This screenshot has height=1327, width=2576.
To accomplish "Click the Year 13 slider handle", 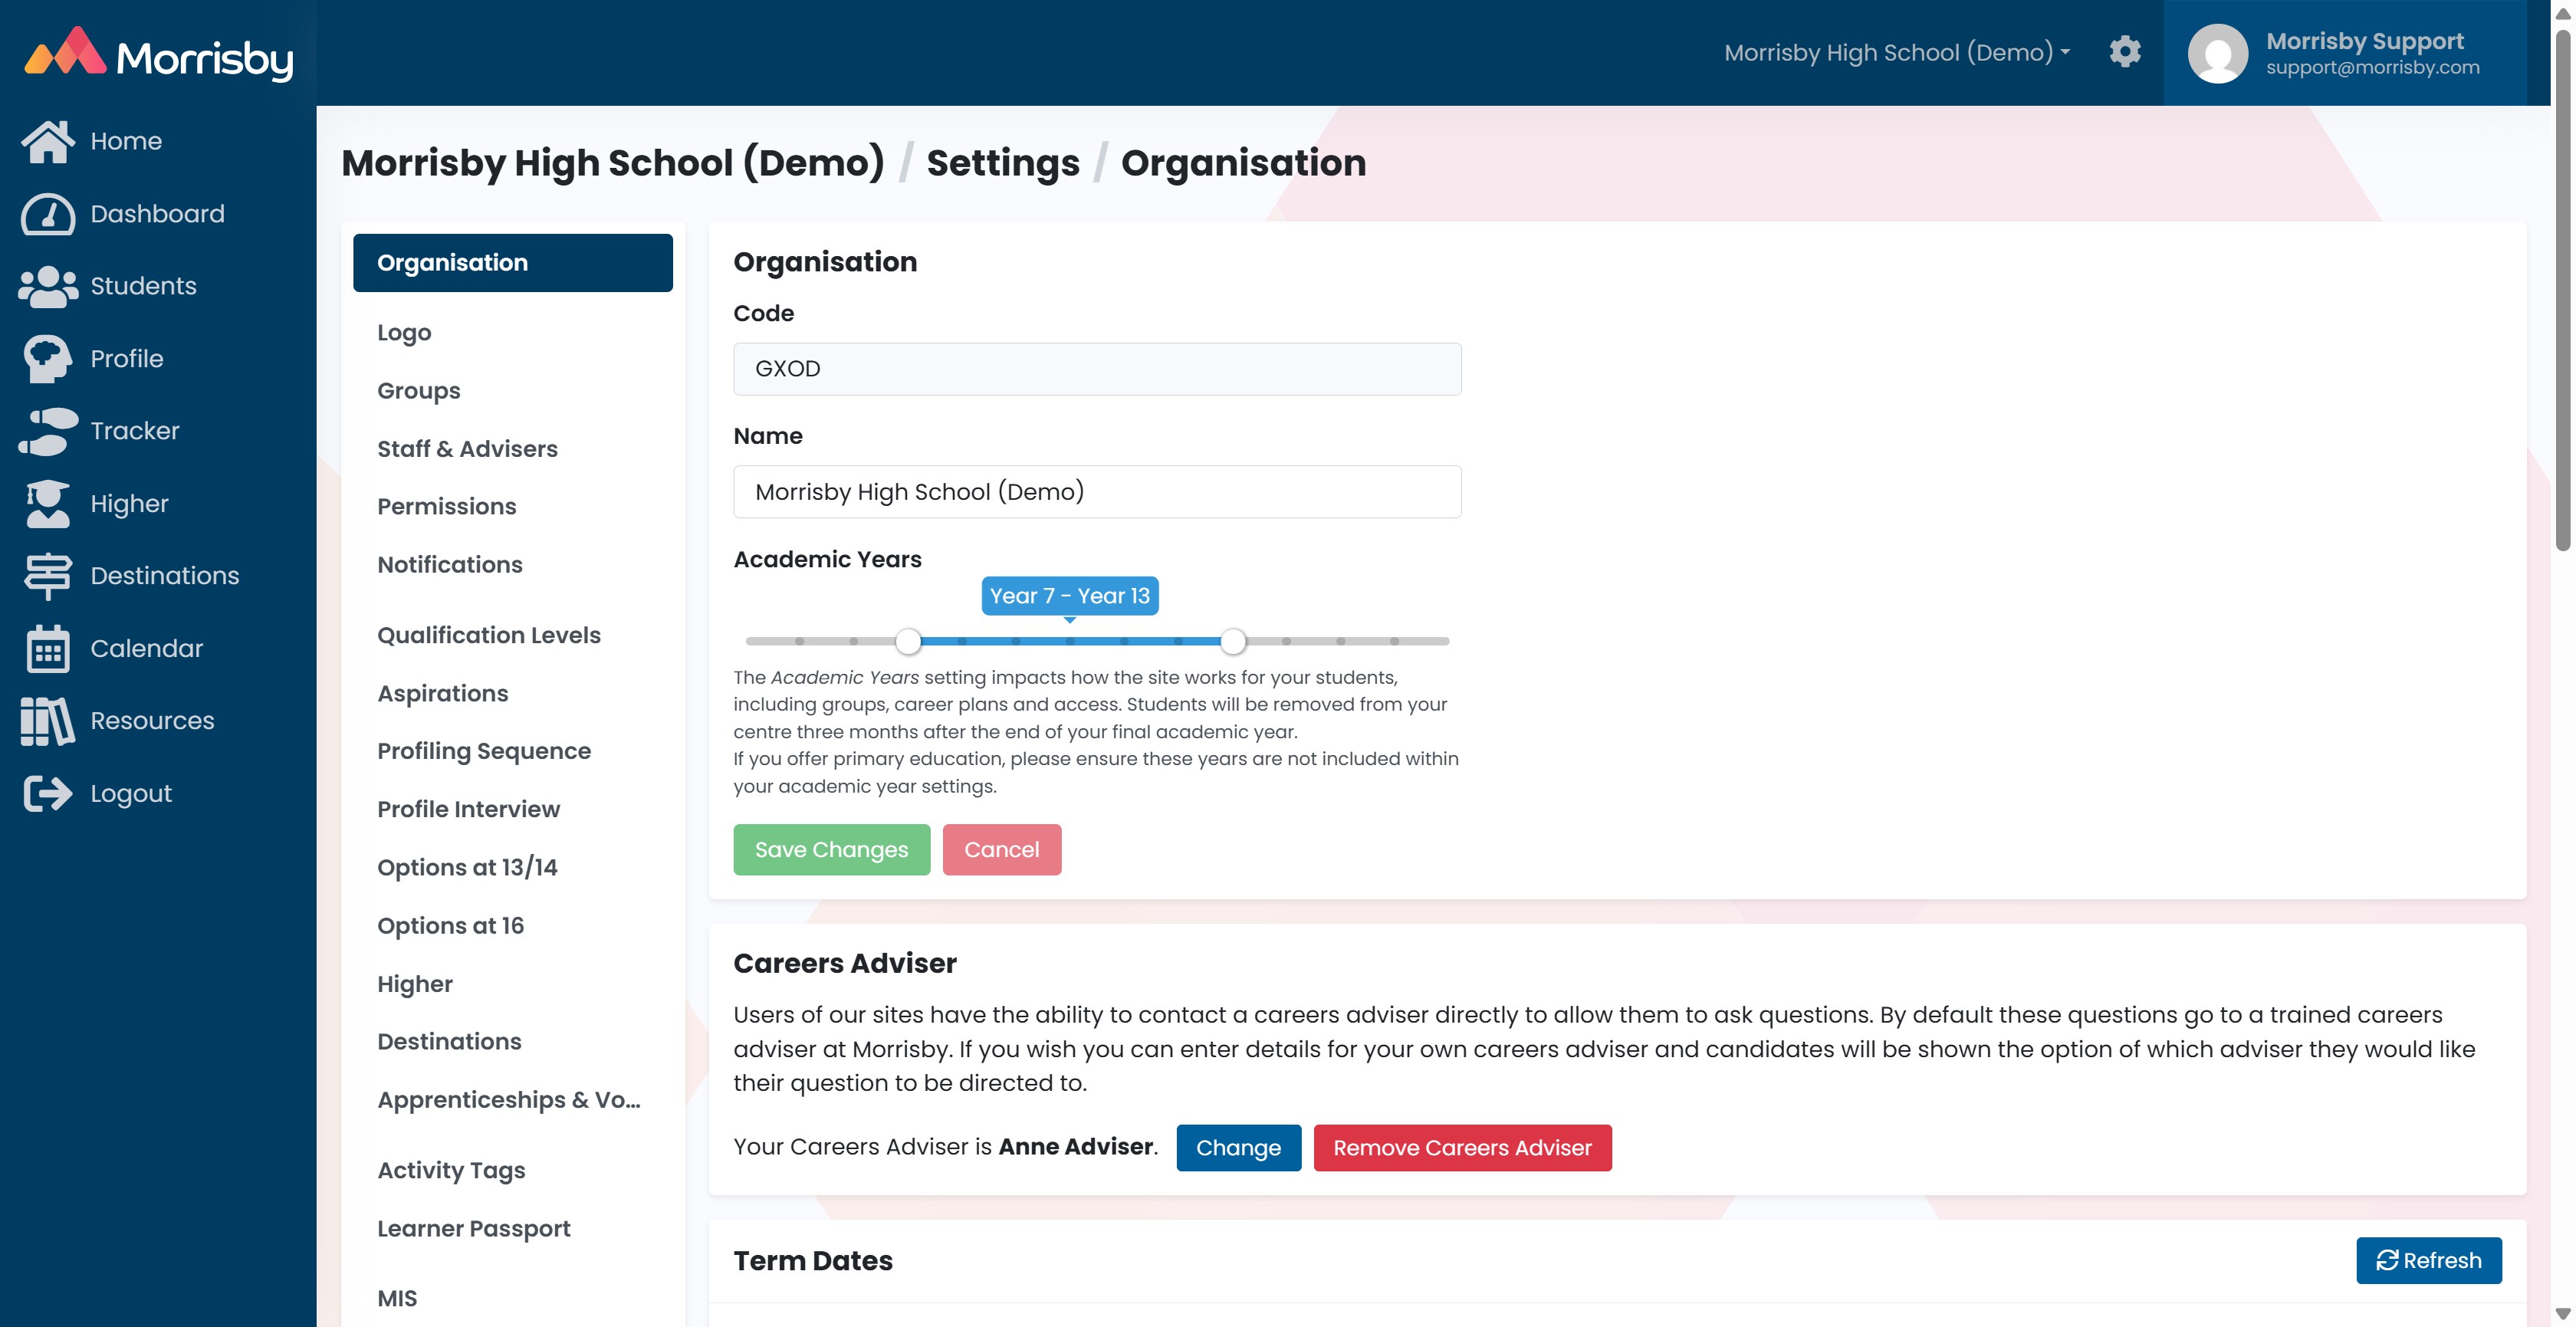I will coord(1233,641).
